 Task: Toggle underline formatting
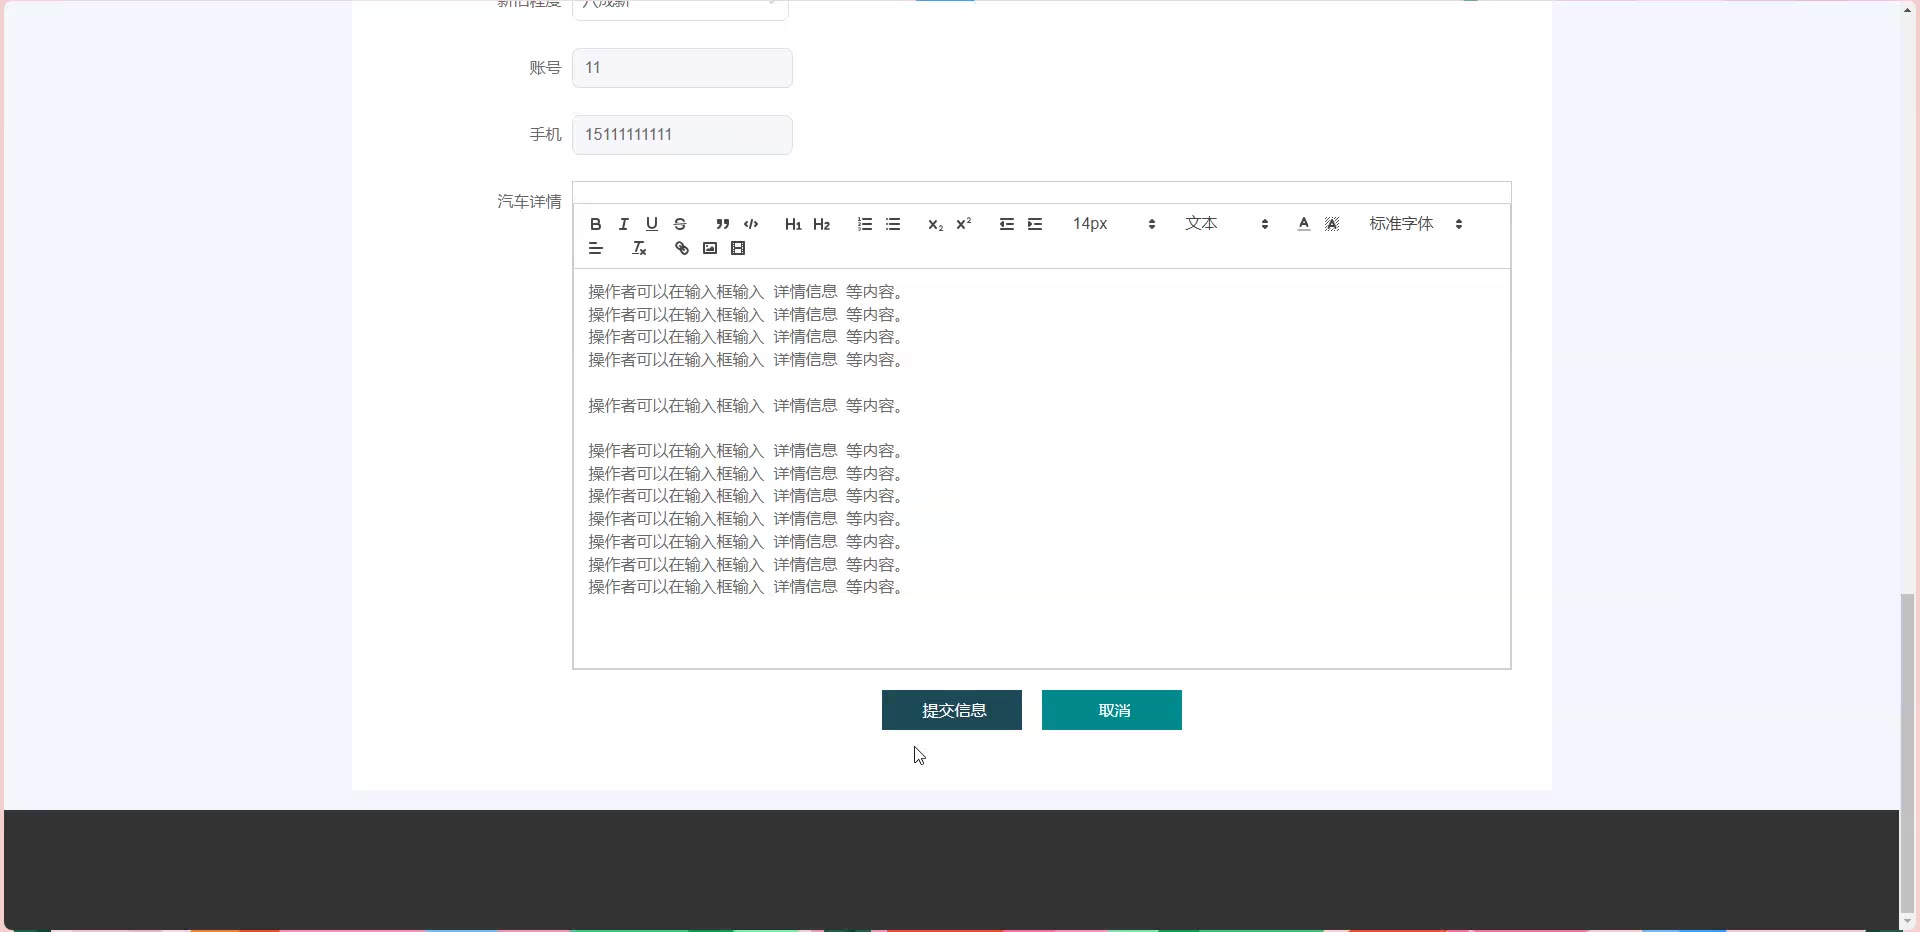(x=651, y=224)
